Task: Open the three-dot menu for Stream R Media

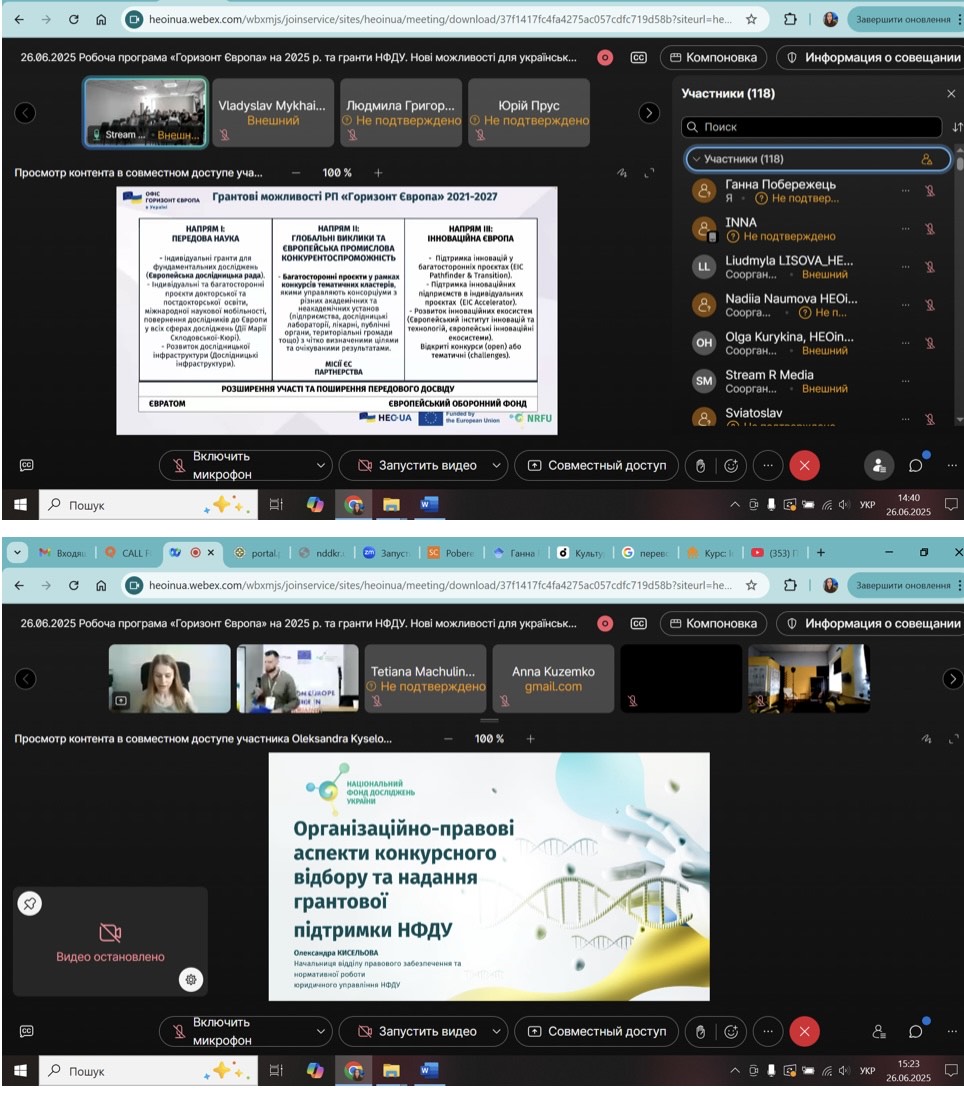Action: pyautogui.click(x=906, y=381)
